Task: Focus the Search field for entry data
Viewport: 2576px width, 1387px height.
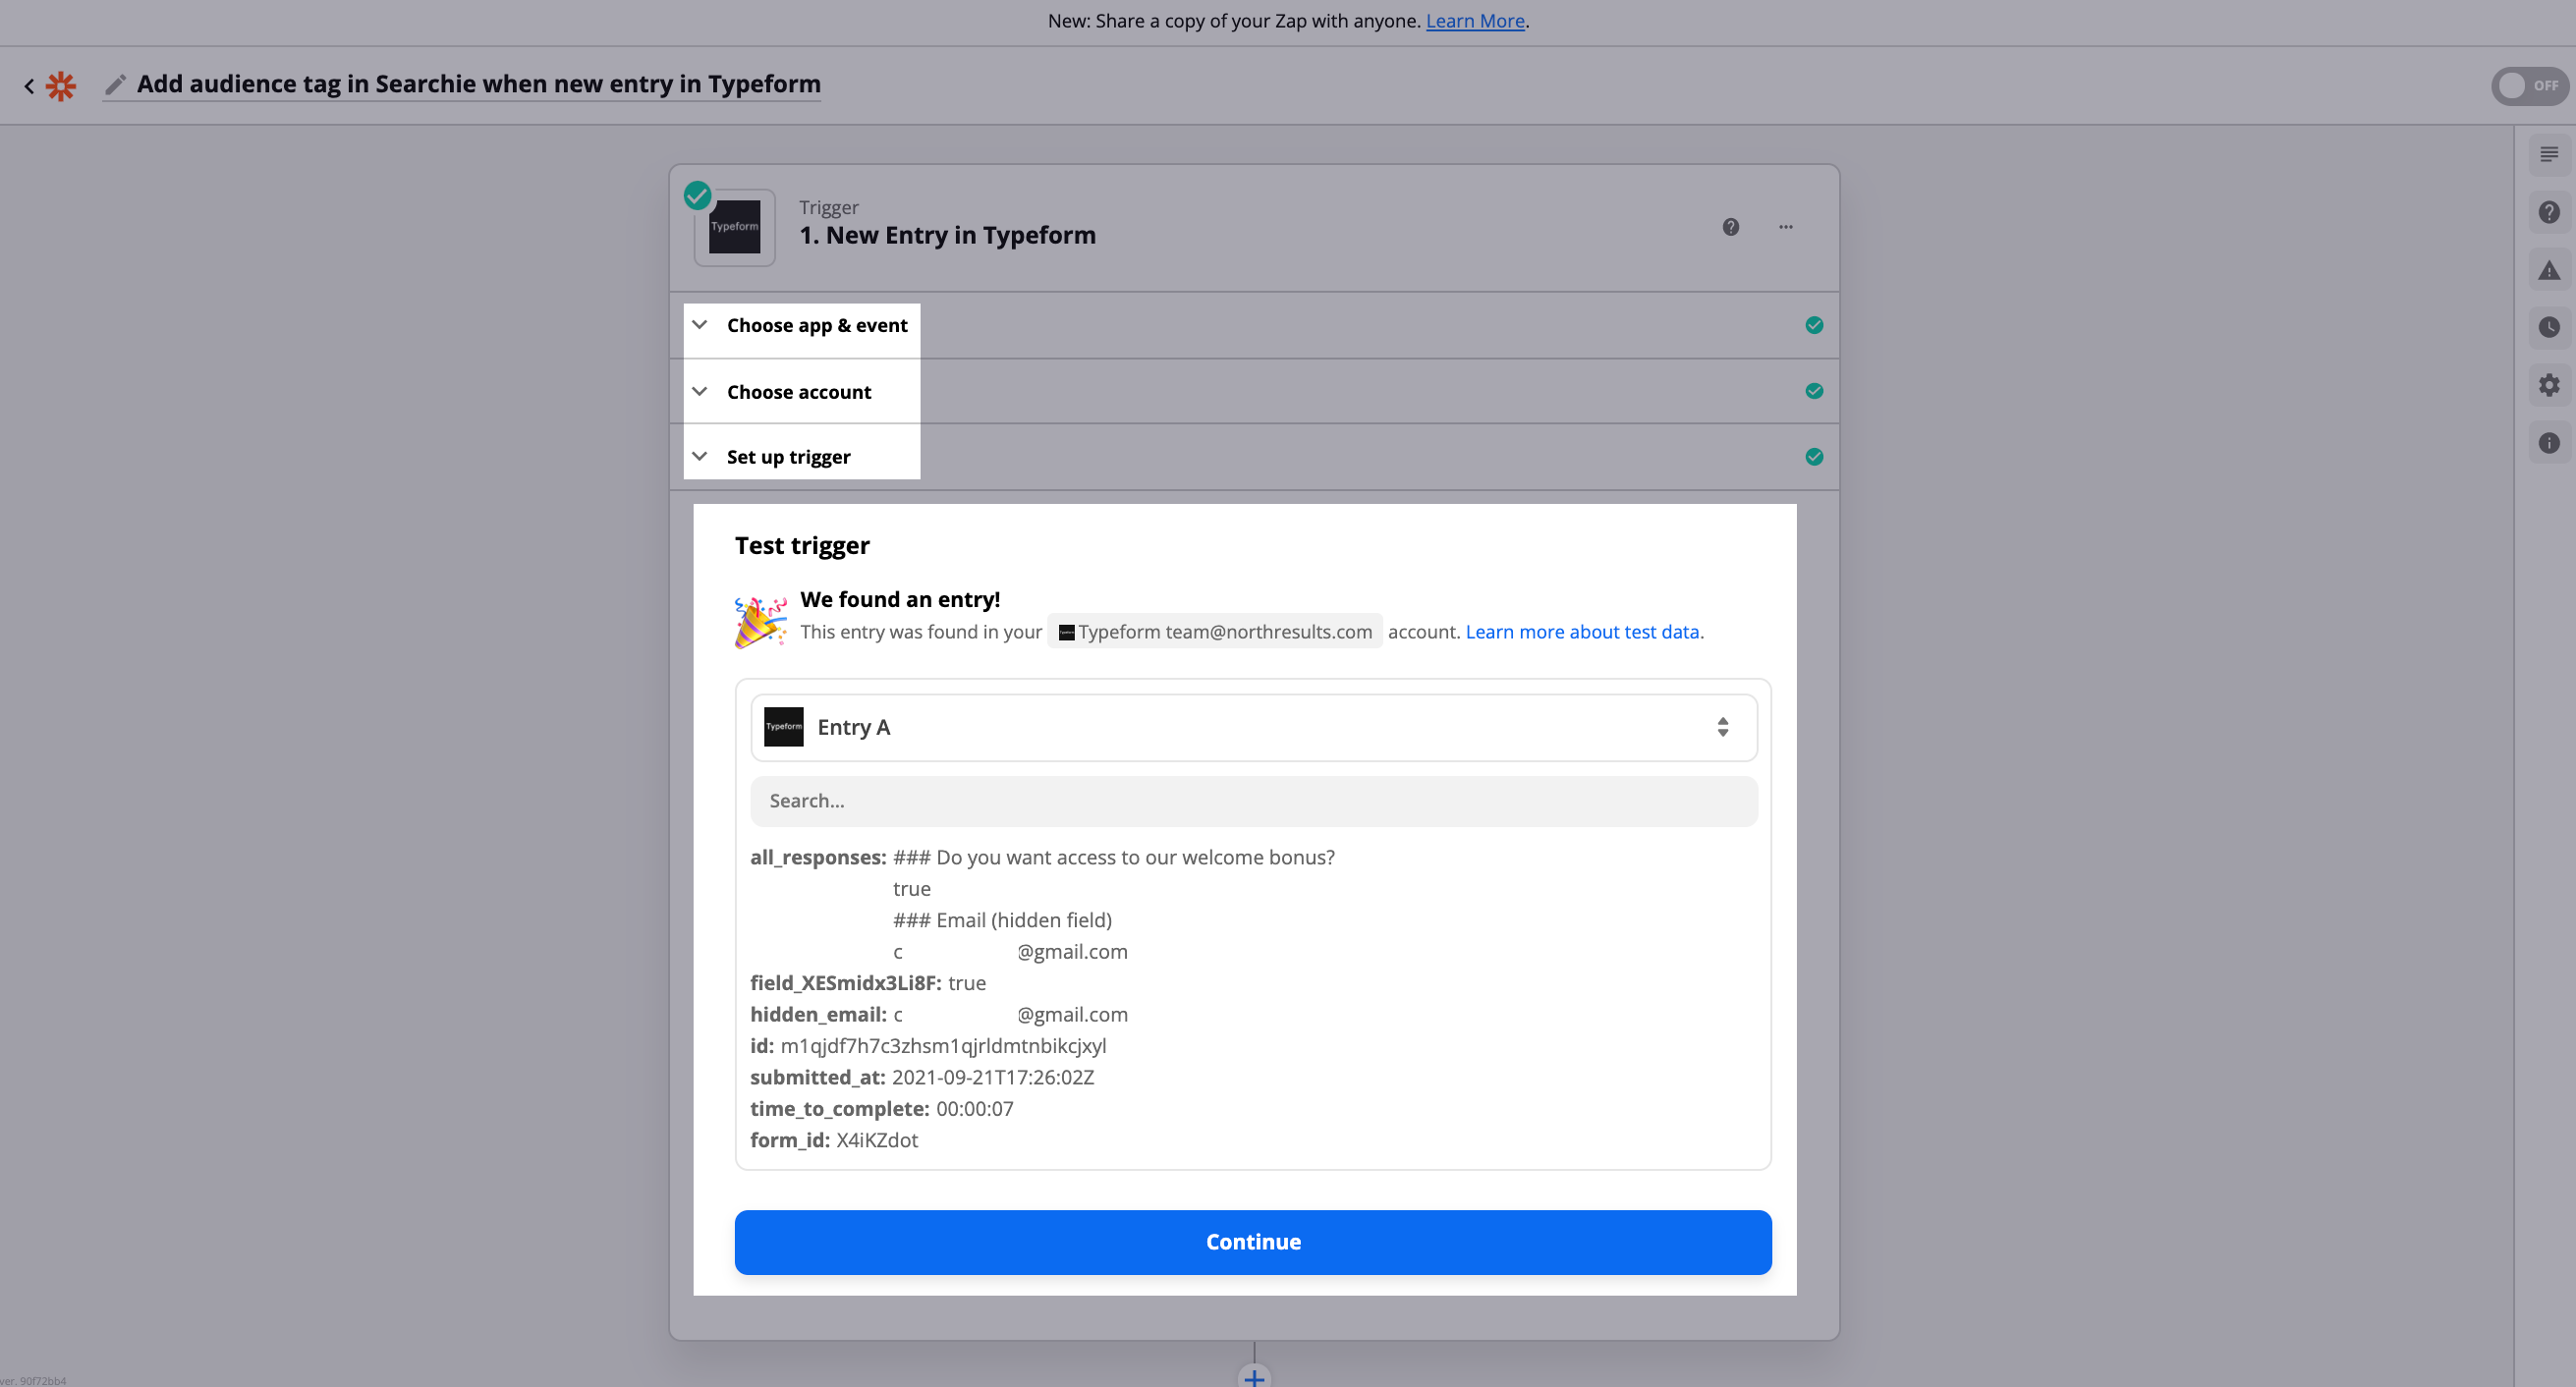Action: [1253, 802]
